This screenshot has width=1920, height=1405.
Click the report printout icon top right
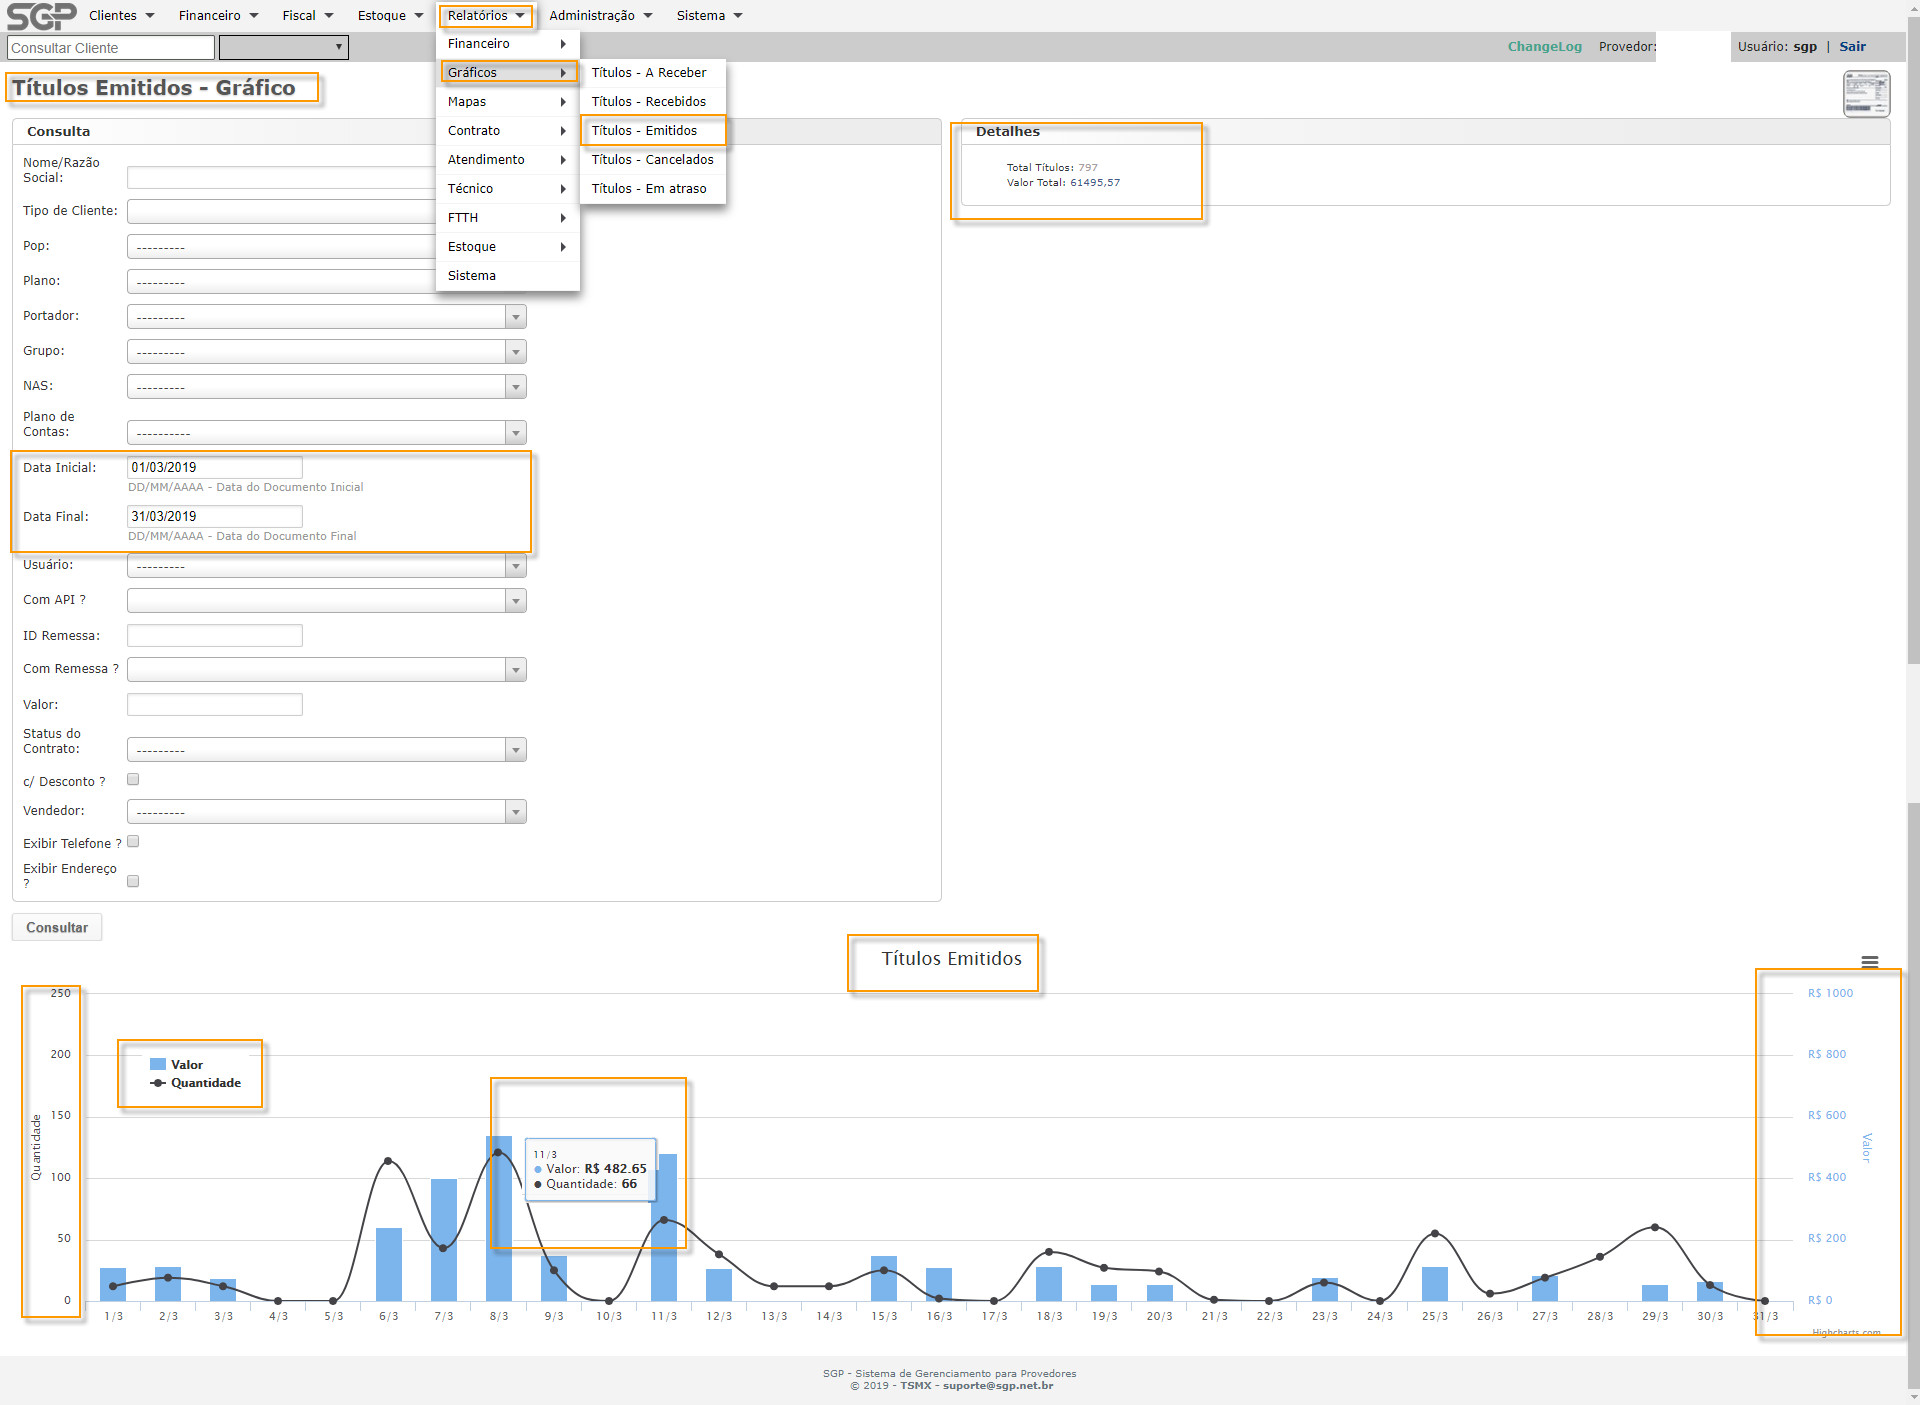[1866, 94]
